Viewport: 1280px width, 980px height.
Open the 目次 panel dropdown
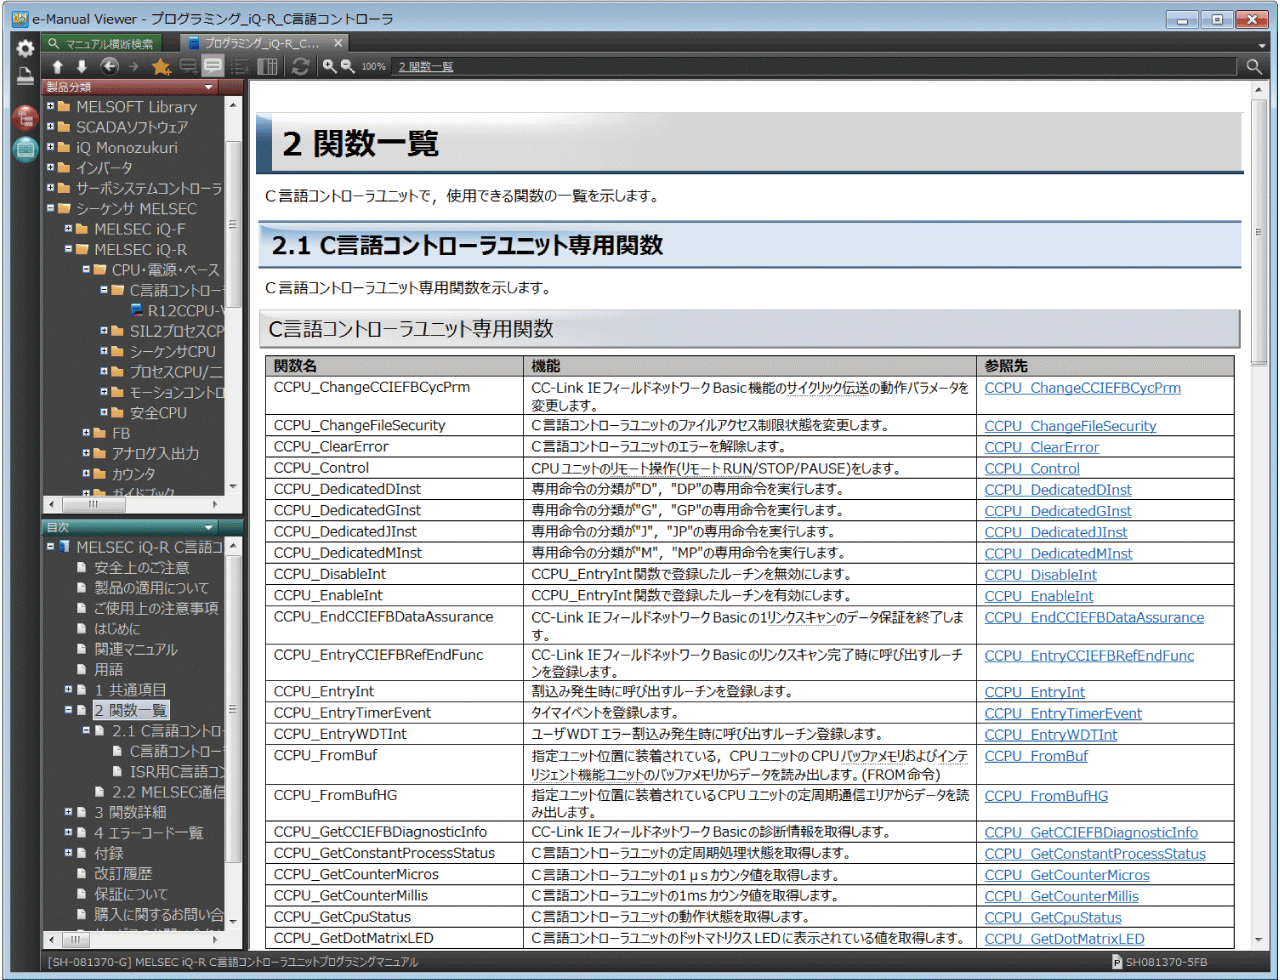[x=209, y=527]
